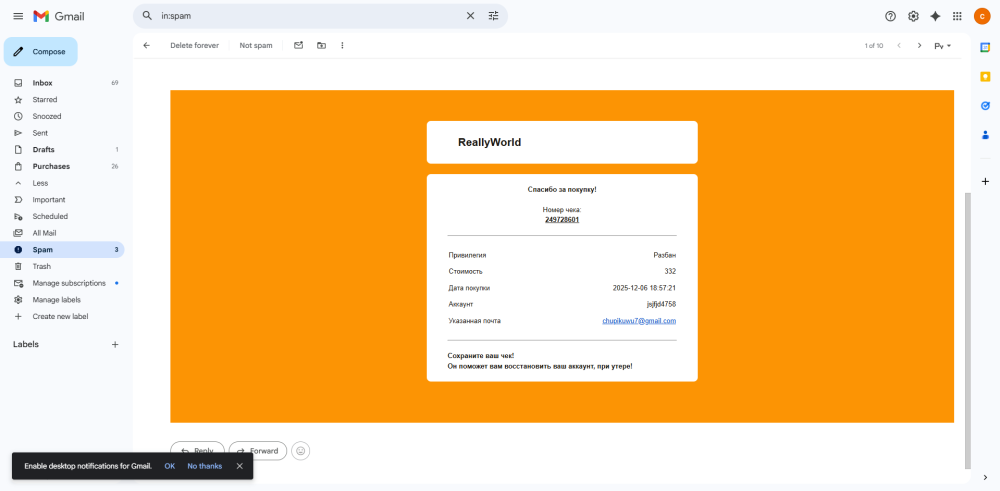Screen dimensions: 1000x491
Task: Open the Google account avatar
Action: tap(982, 17)
